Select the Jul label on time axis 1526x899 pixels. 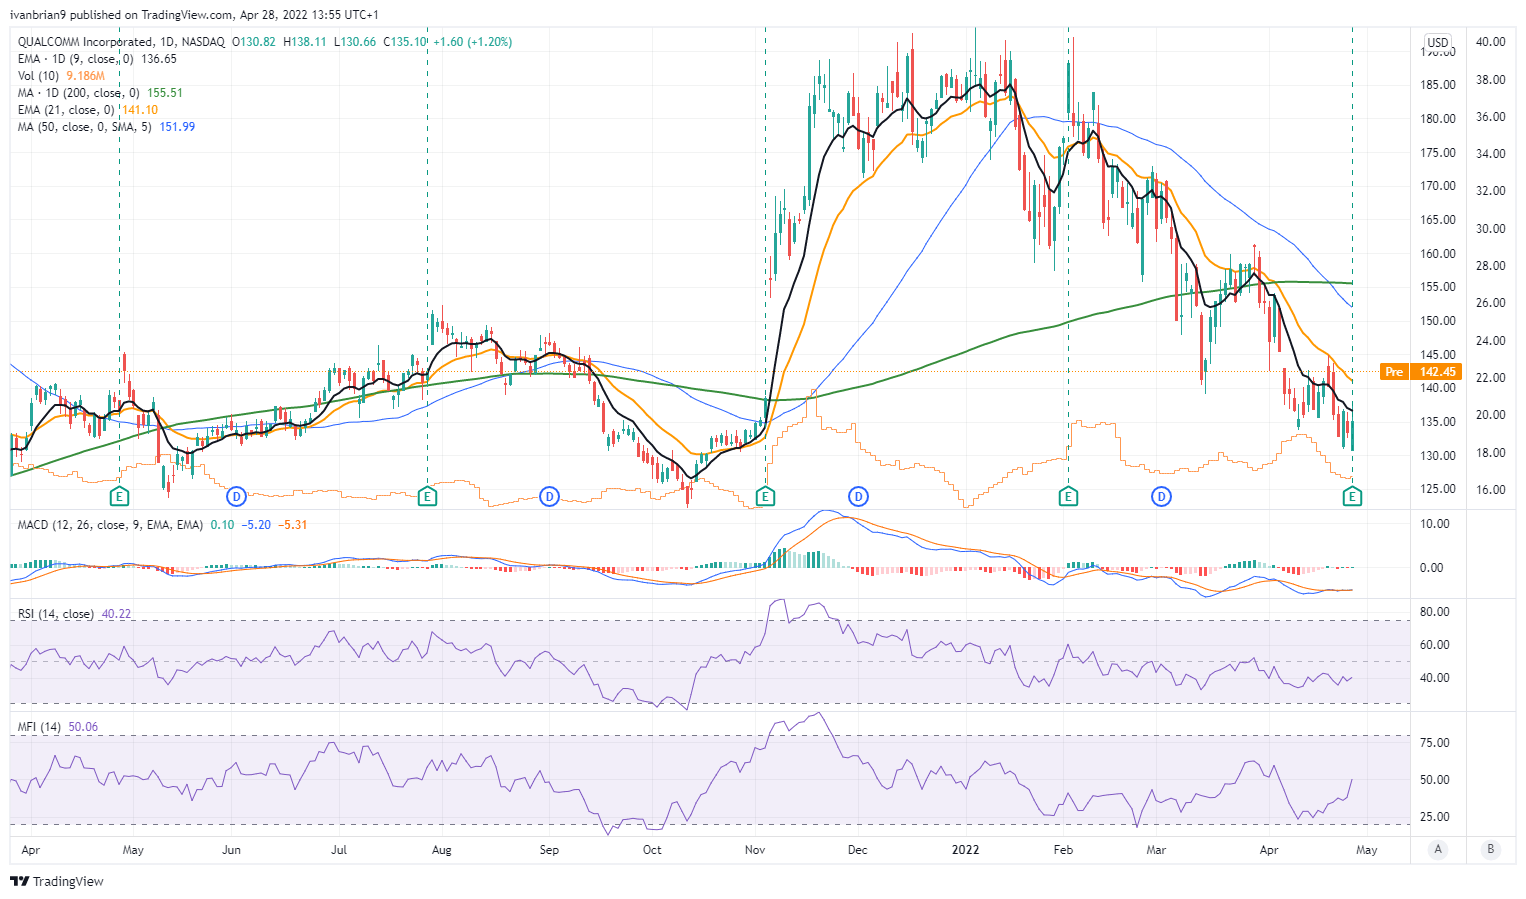coord(339,850)
